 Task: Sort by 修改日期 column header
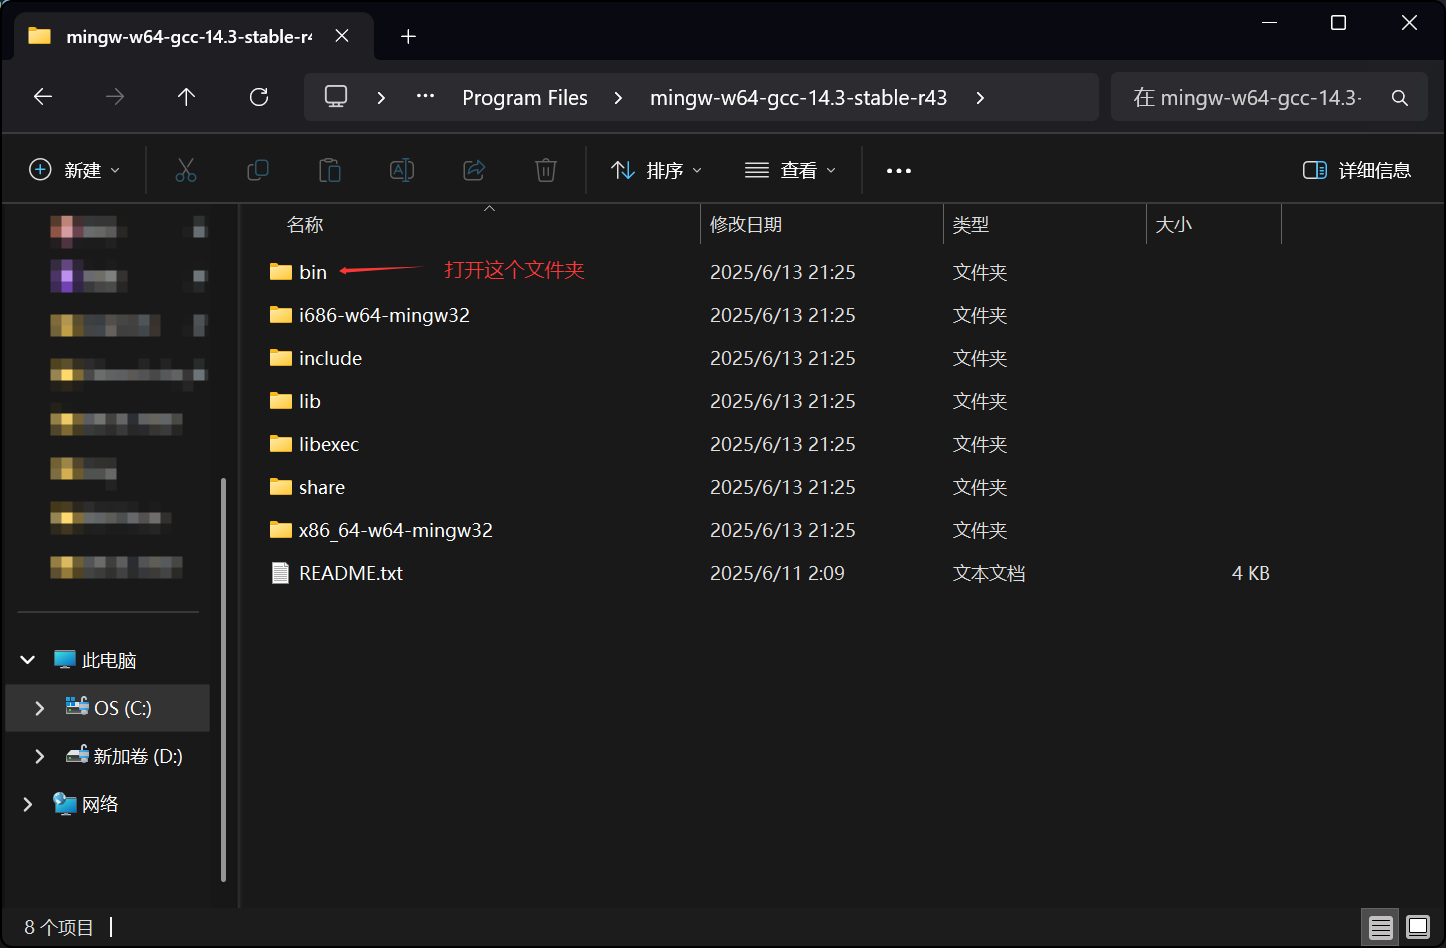(746, 225)
